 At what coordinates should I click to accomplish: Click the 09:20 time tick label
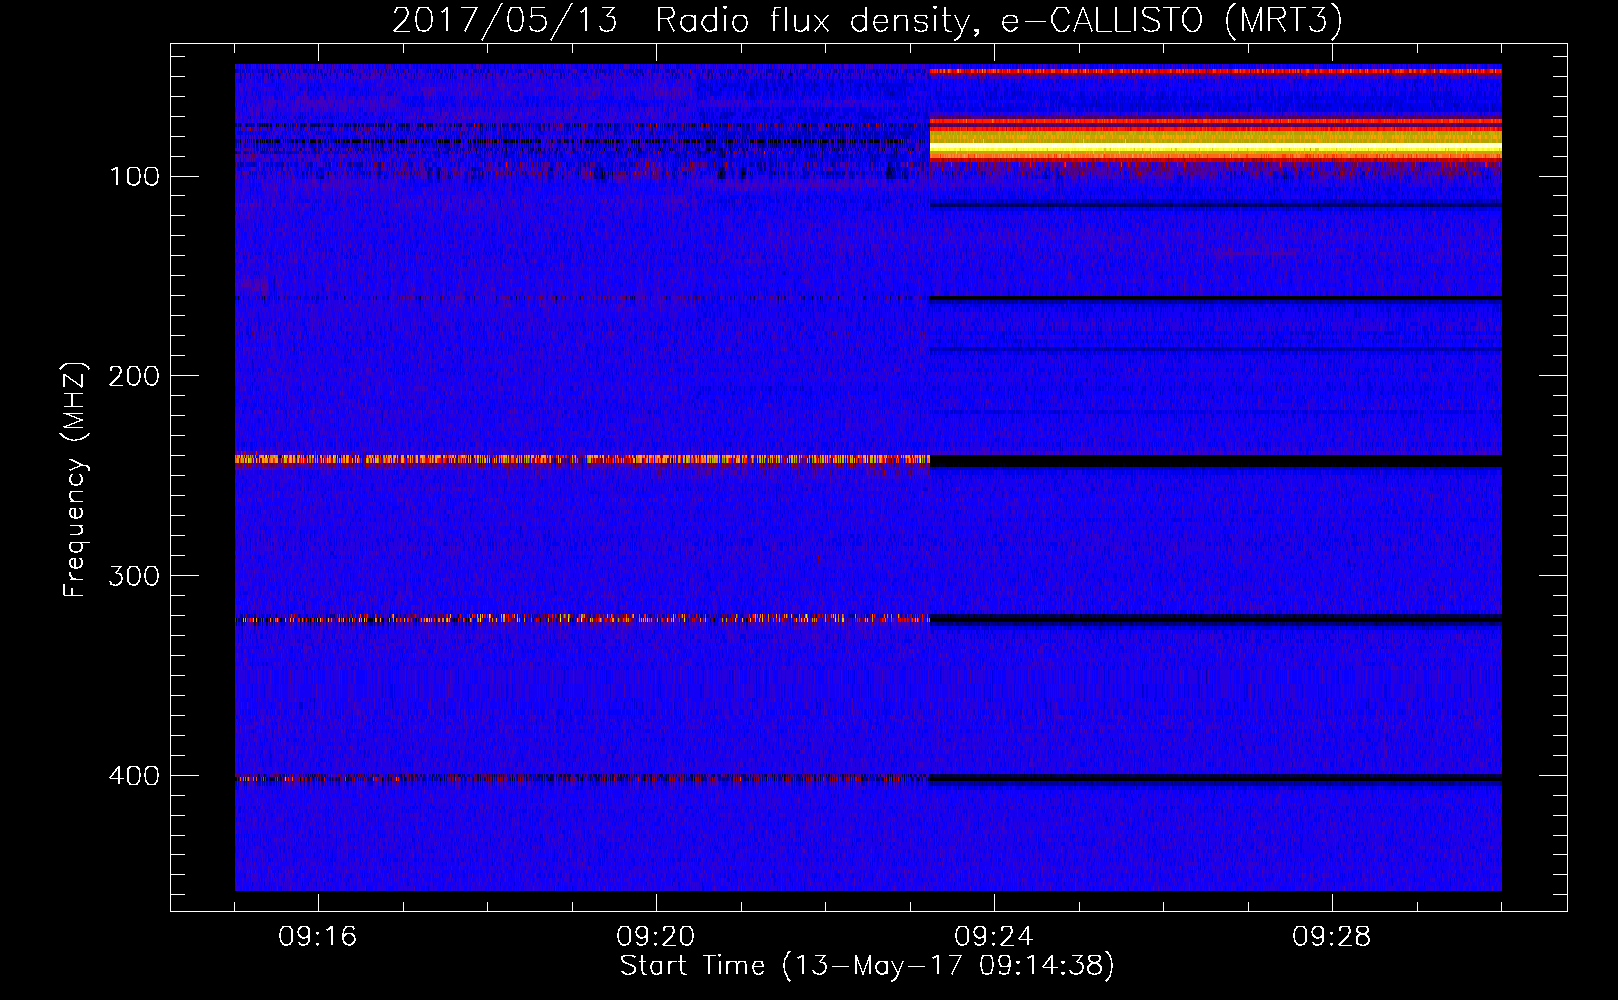coord(656,937)
